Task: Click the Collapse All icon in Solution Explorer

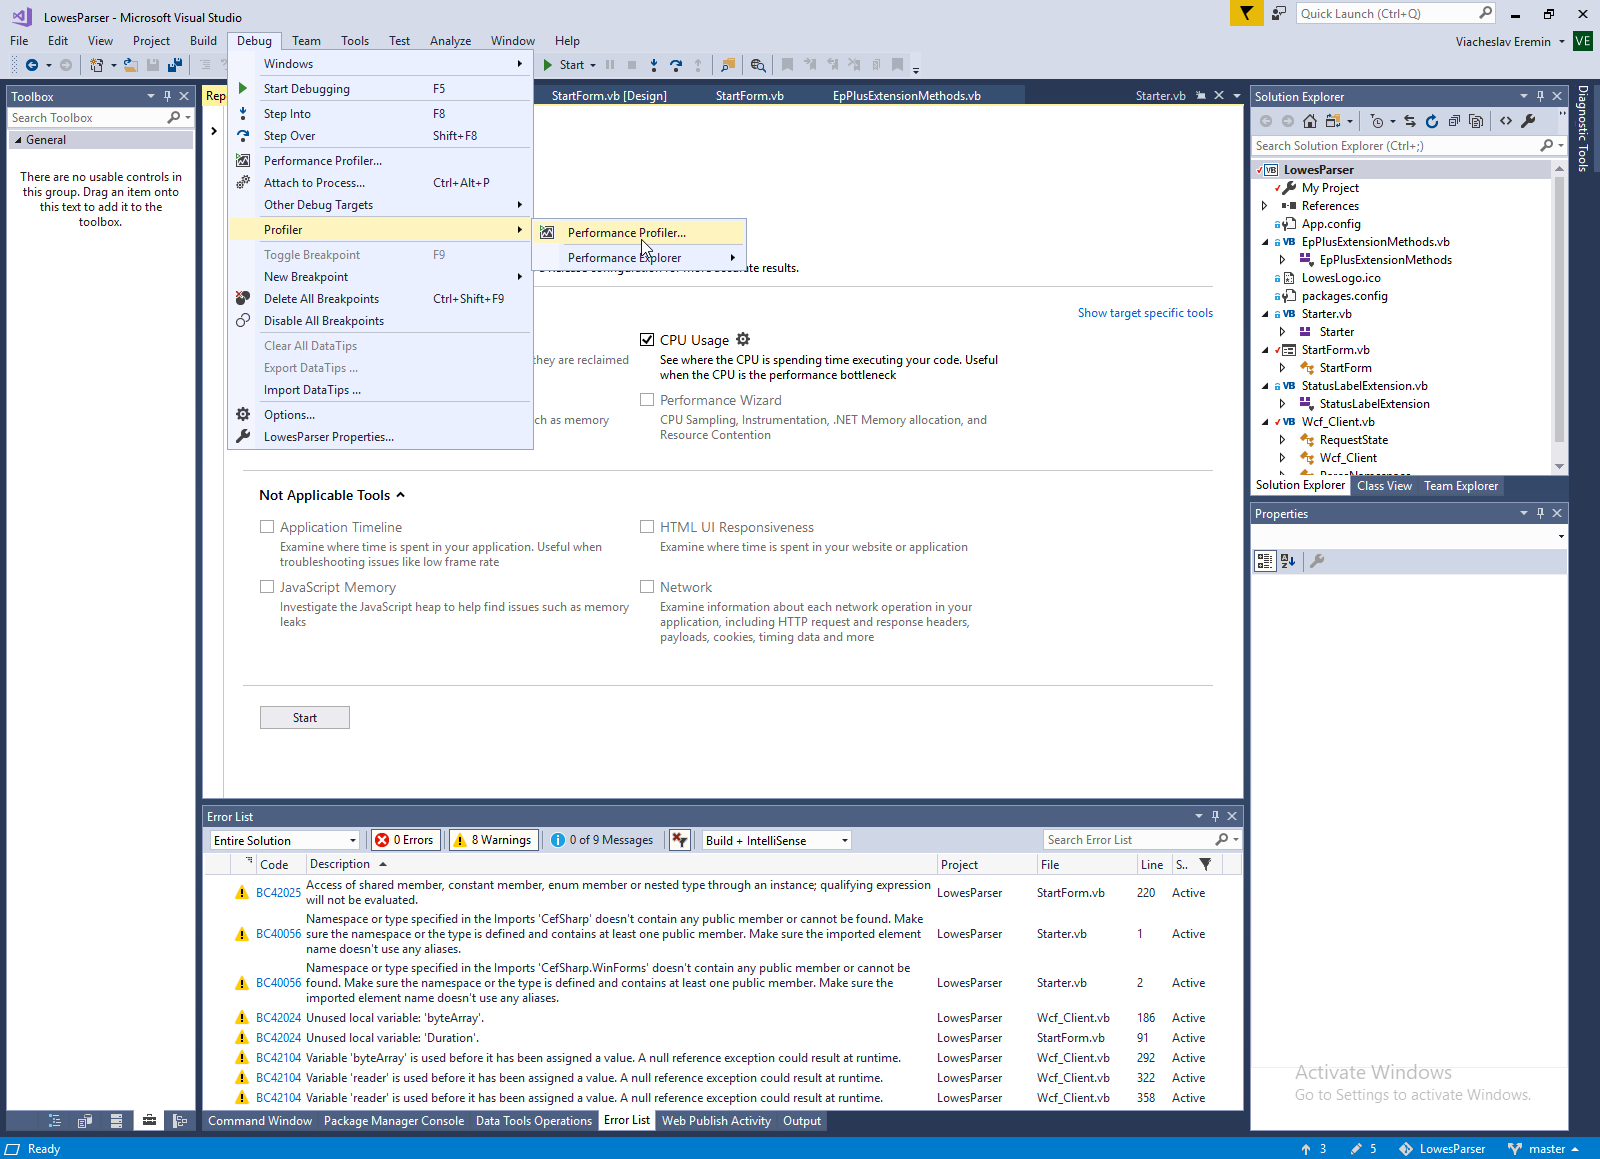Action: (x=1454, y=121)
